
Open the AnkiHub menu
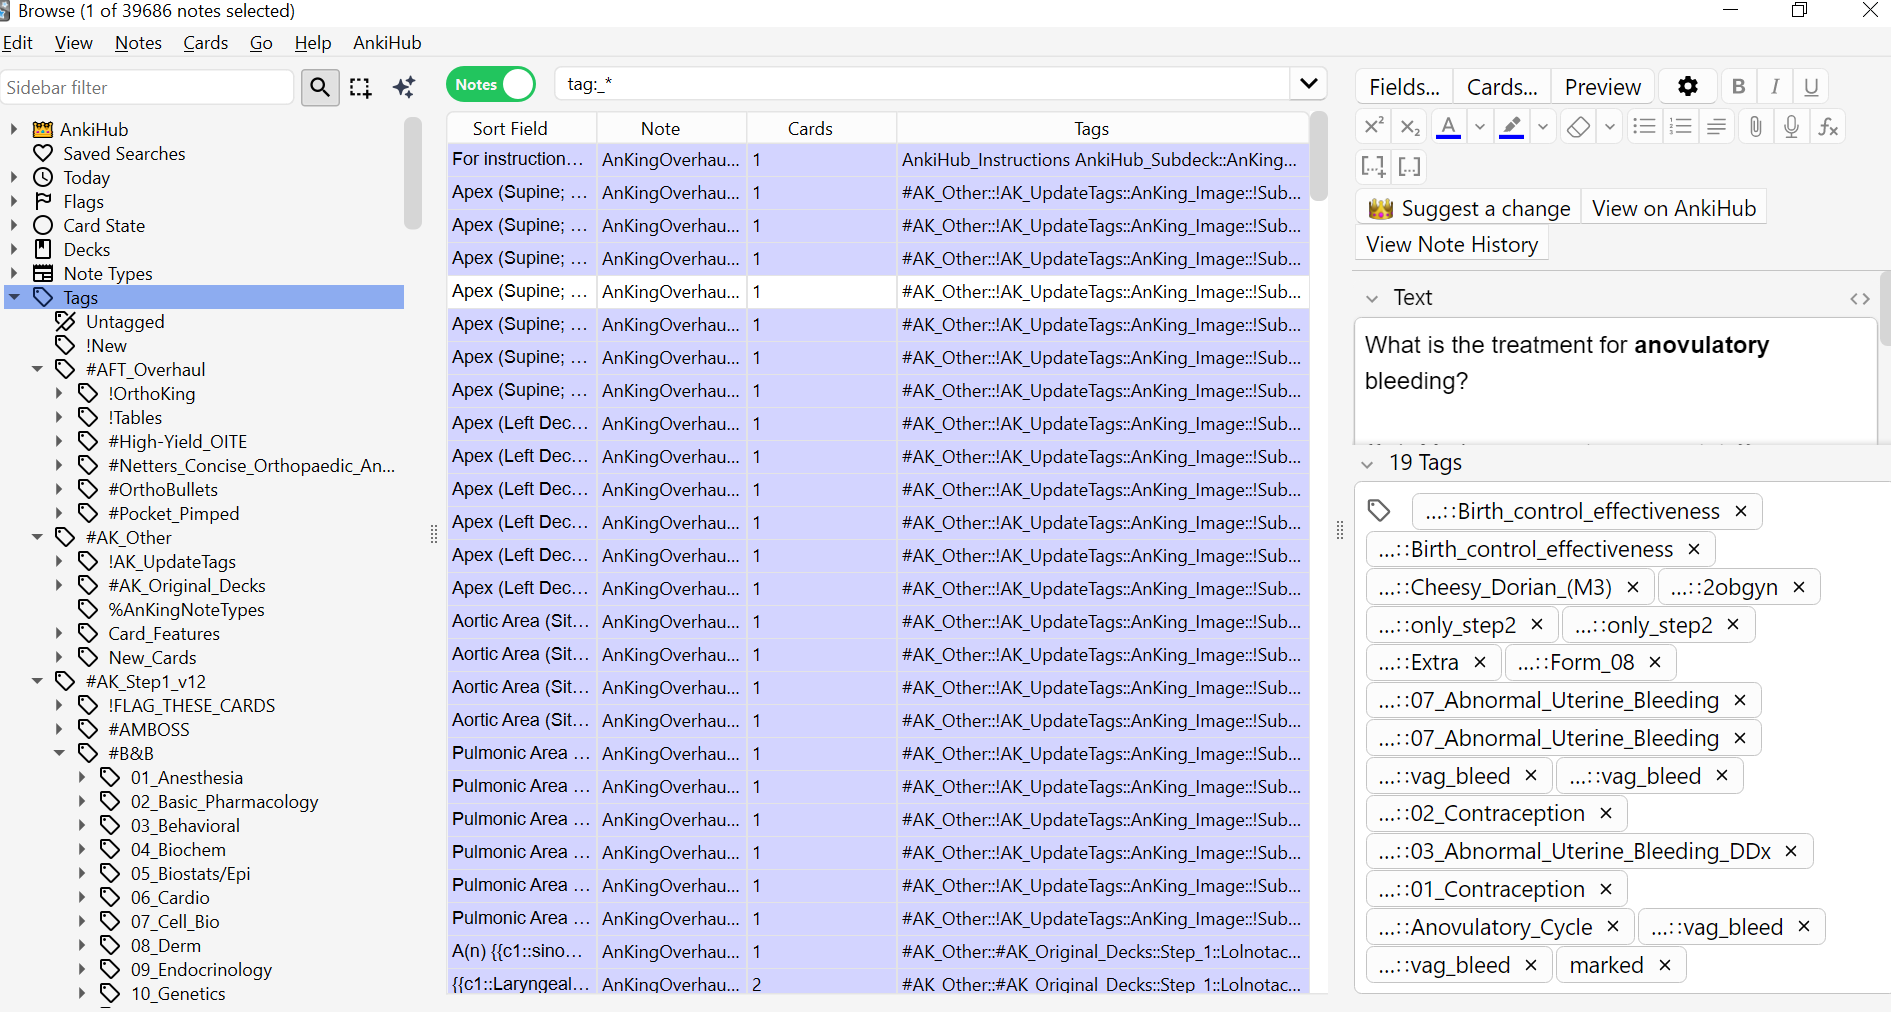387,43
